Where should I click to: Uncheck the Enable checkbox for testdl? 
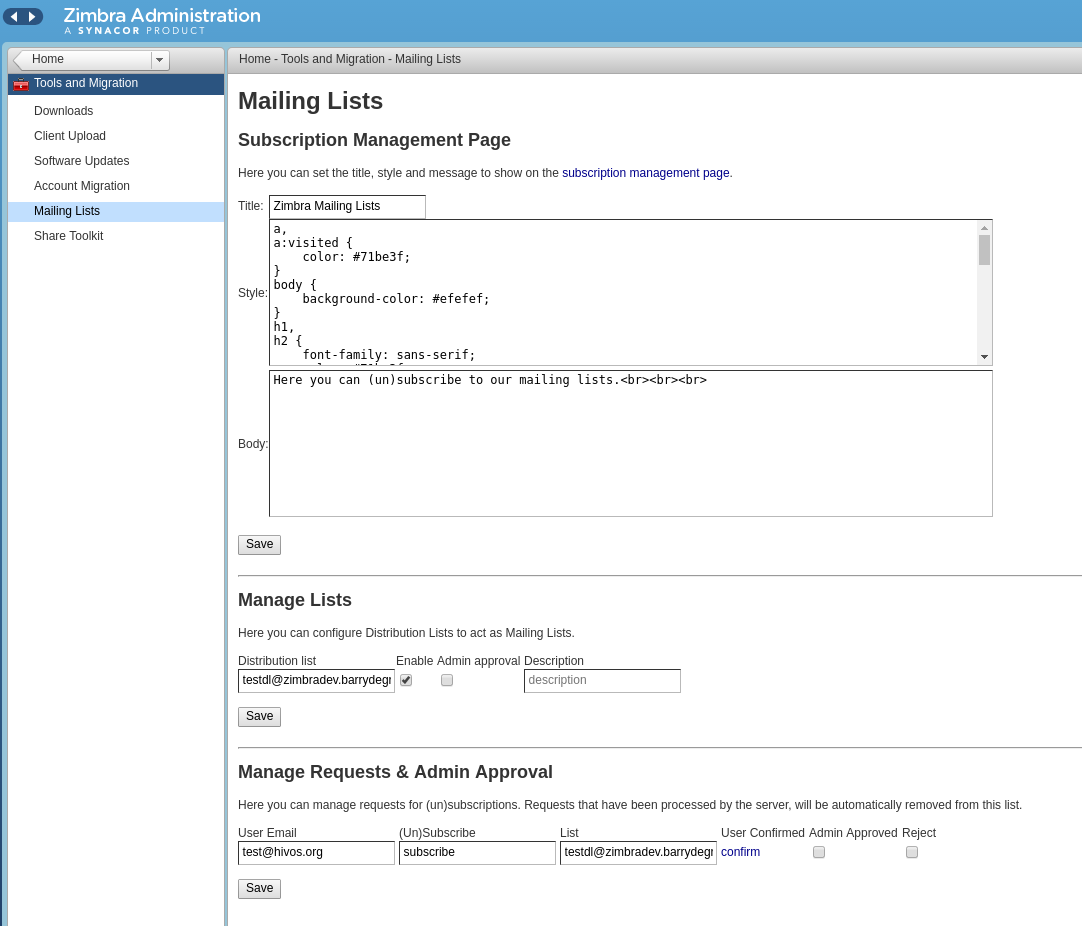tap(406, 680)
